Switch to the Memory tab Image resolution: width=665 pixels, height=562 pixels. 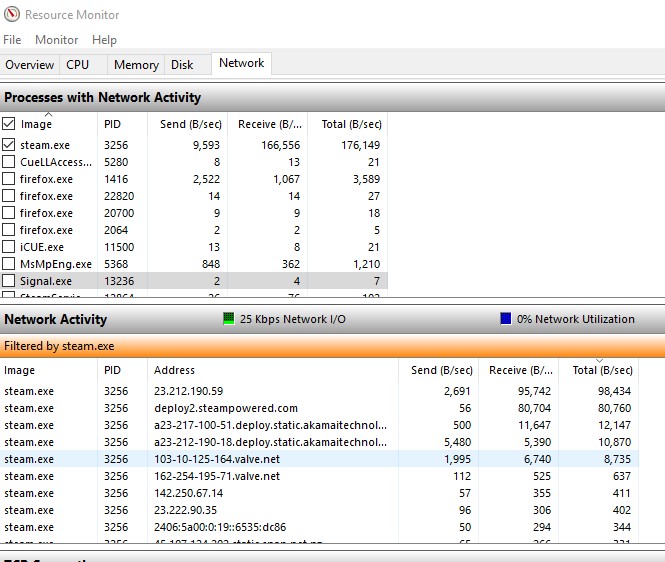pyautogui.click(x=136, y=65)
